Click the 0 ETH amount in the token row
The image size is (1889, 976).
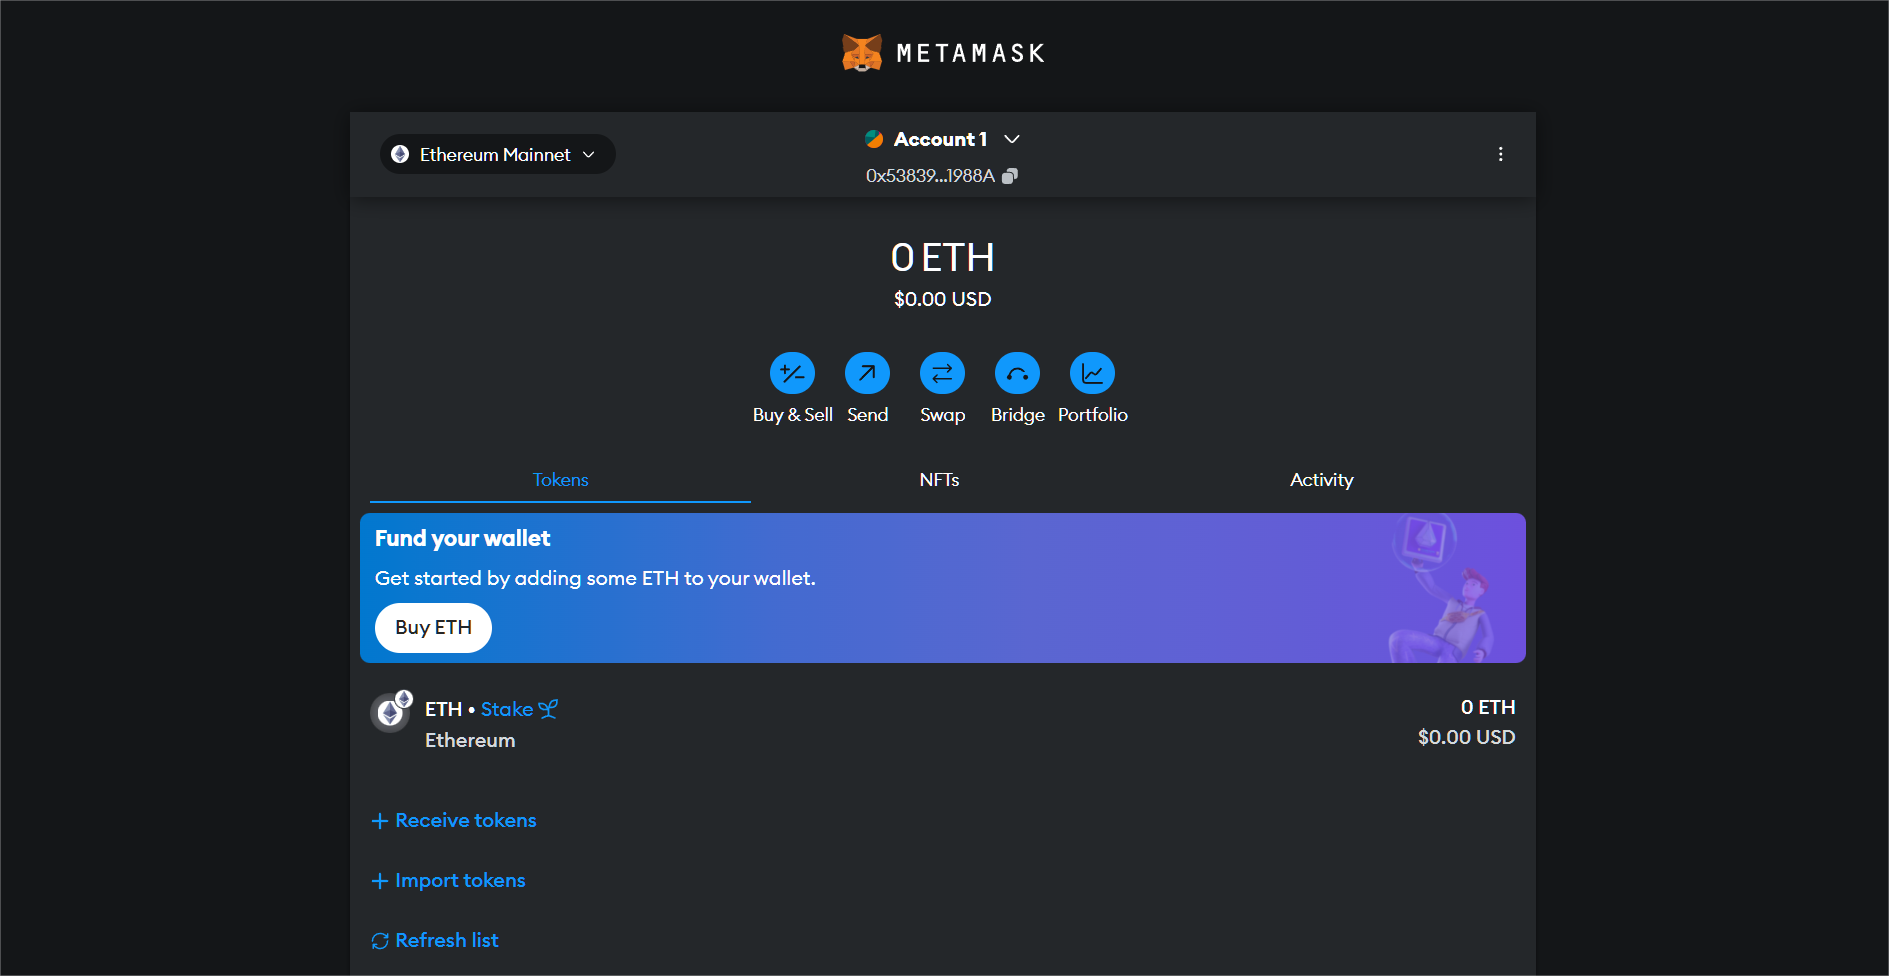[1488, 707]
